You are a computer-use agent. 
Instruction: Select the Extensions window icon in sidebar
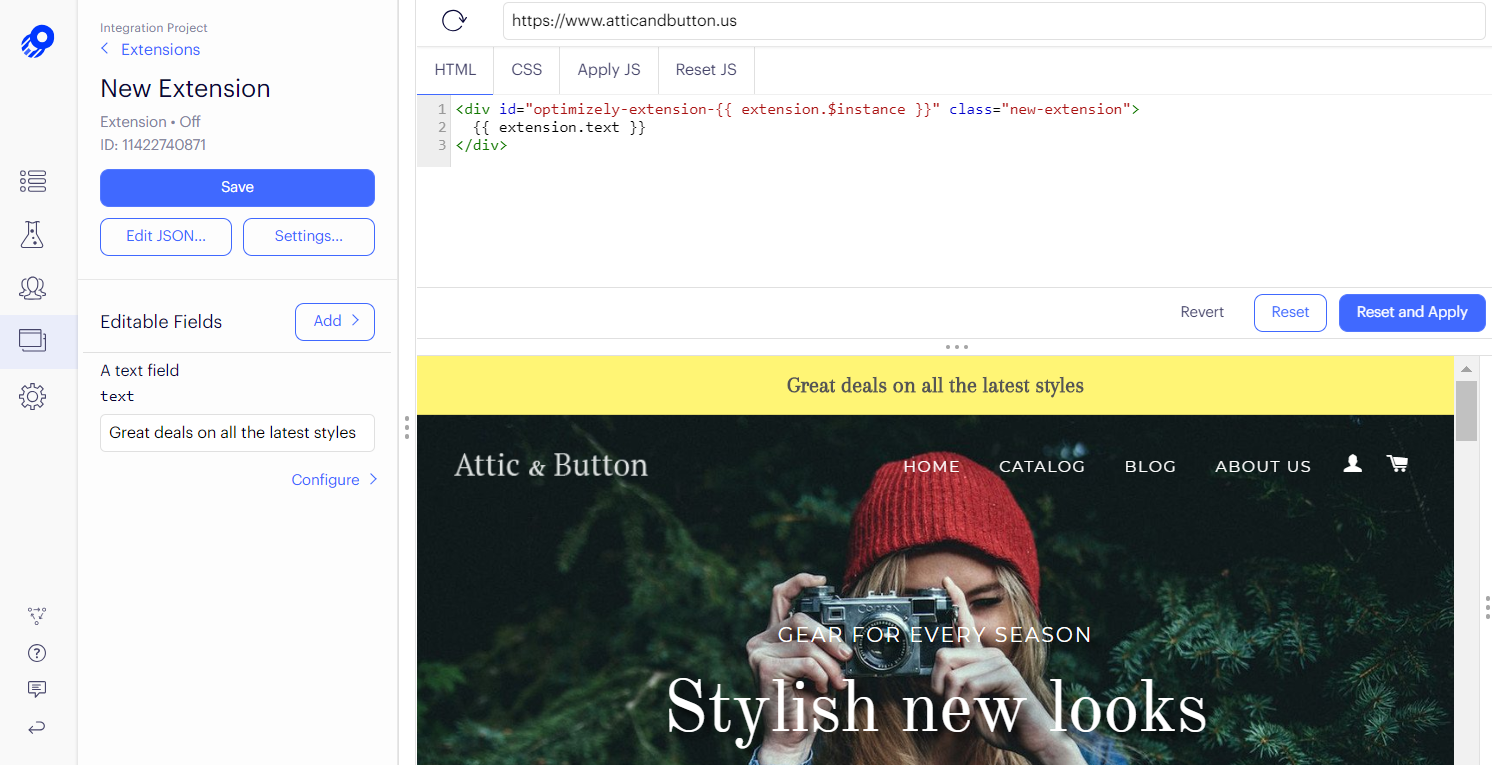[x=33, y=340]
